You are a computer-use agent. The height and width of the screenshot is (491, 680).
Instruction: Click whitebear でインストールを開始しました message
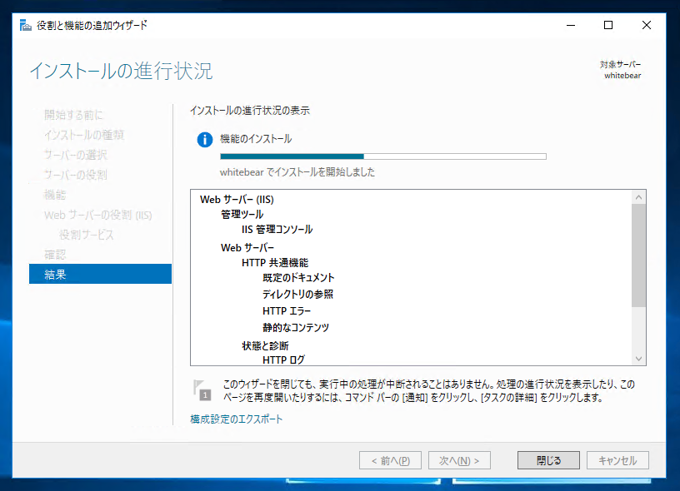click(297, 172)
